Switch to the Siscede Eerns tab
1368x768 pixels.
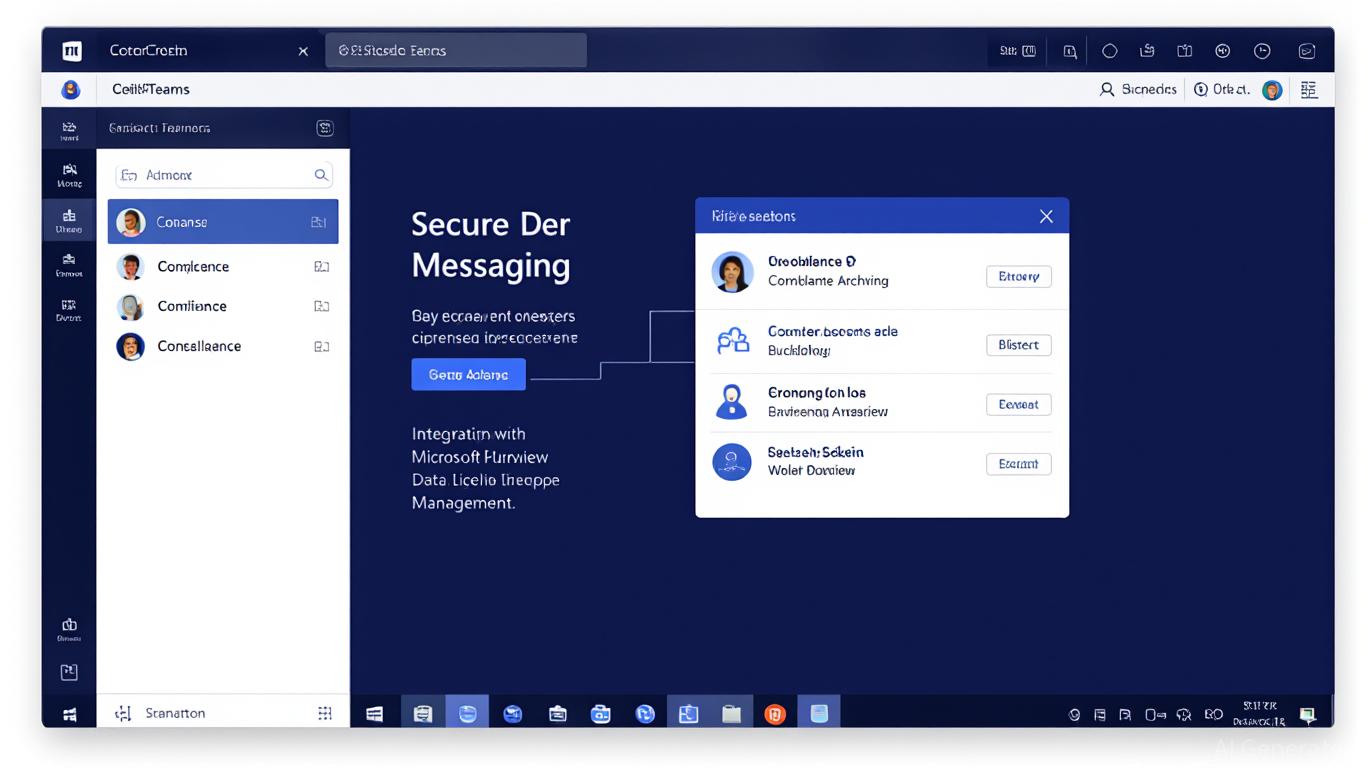coord(456,50)
